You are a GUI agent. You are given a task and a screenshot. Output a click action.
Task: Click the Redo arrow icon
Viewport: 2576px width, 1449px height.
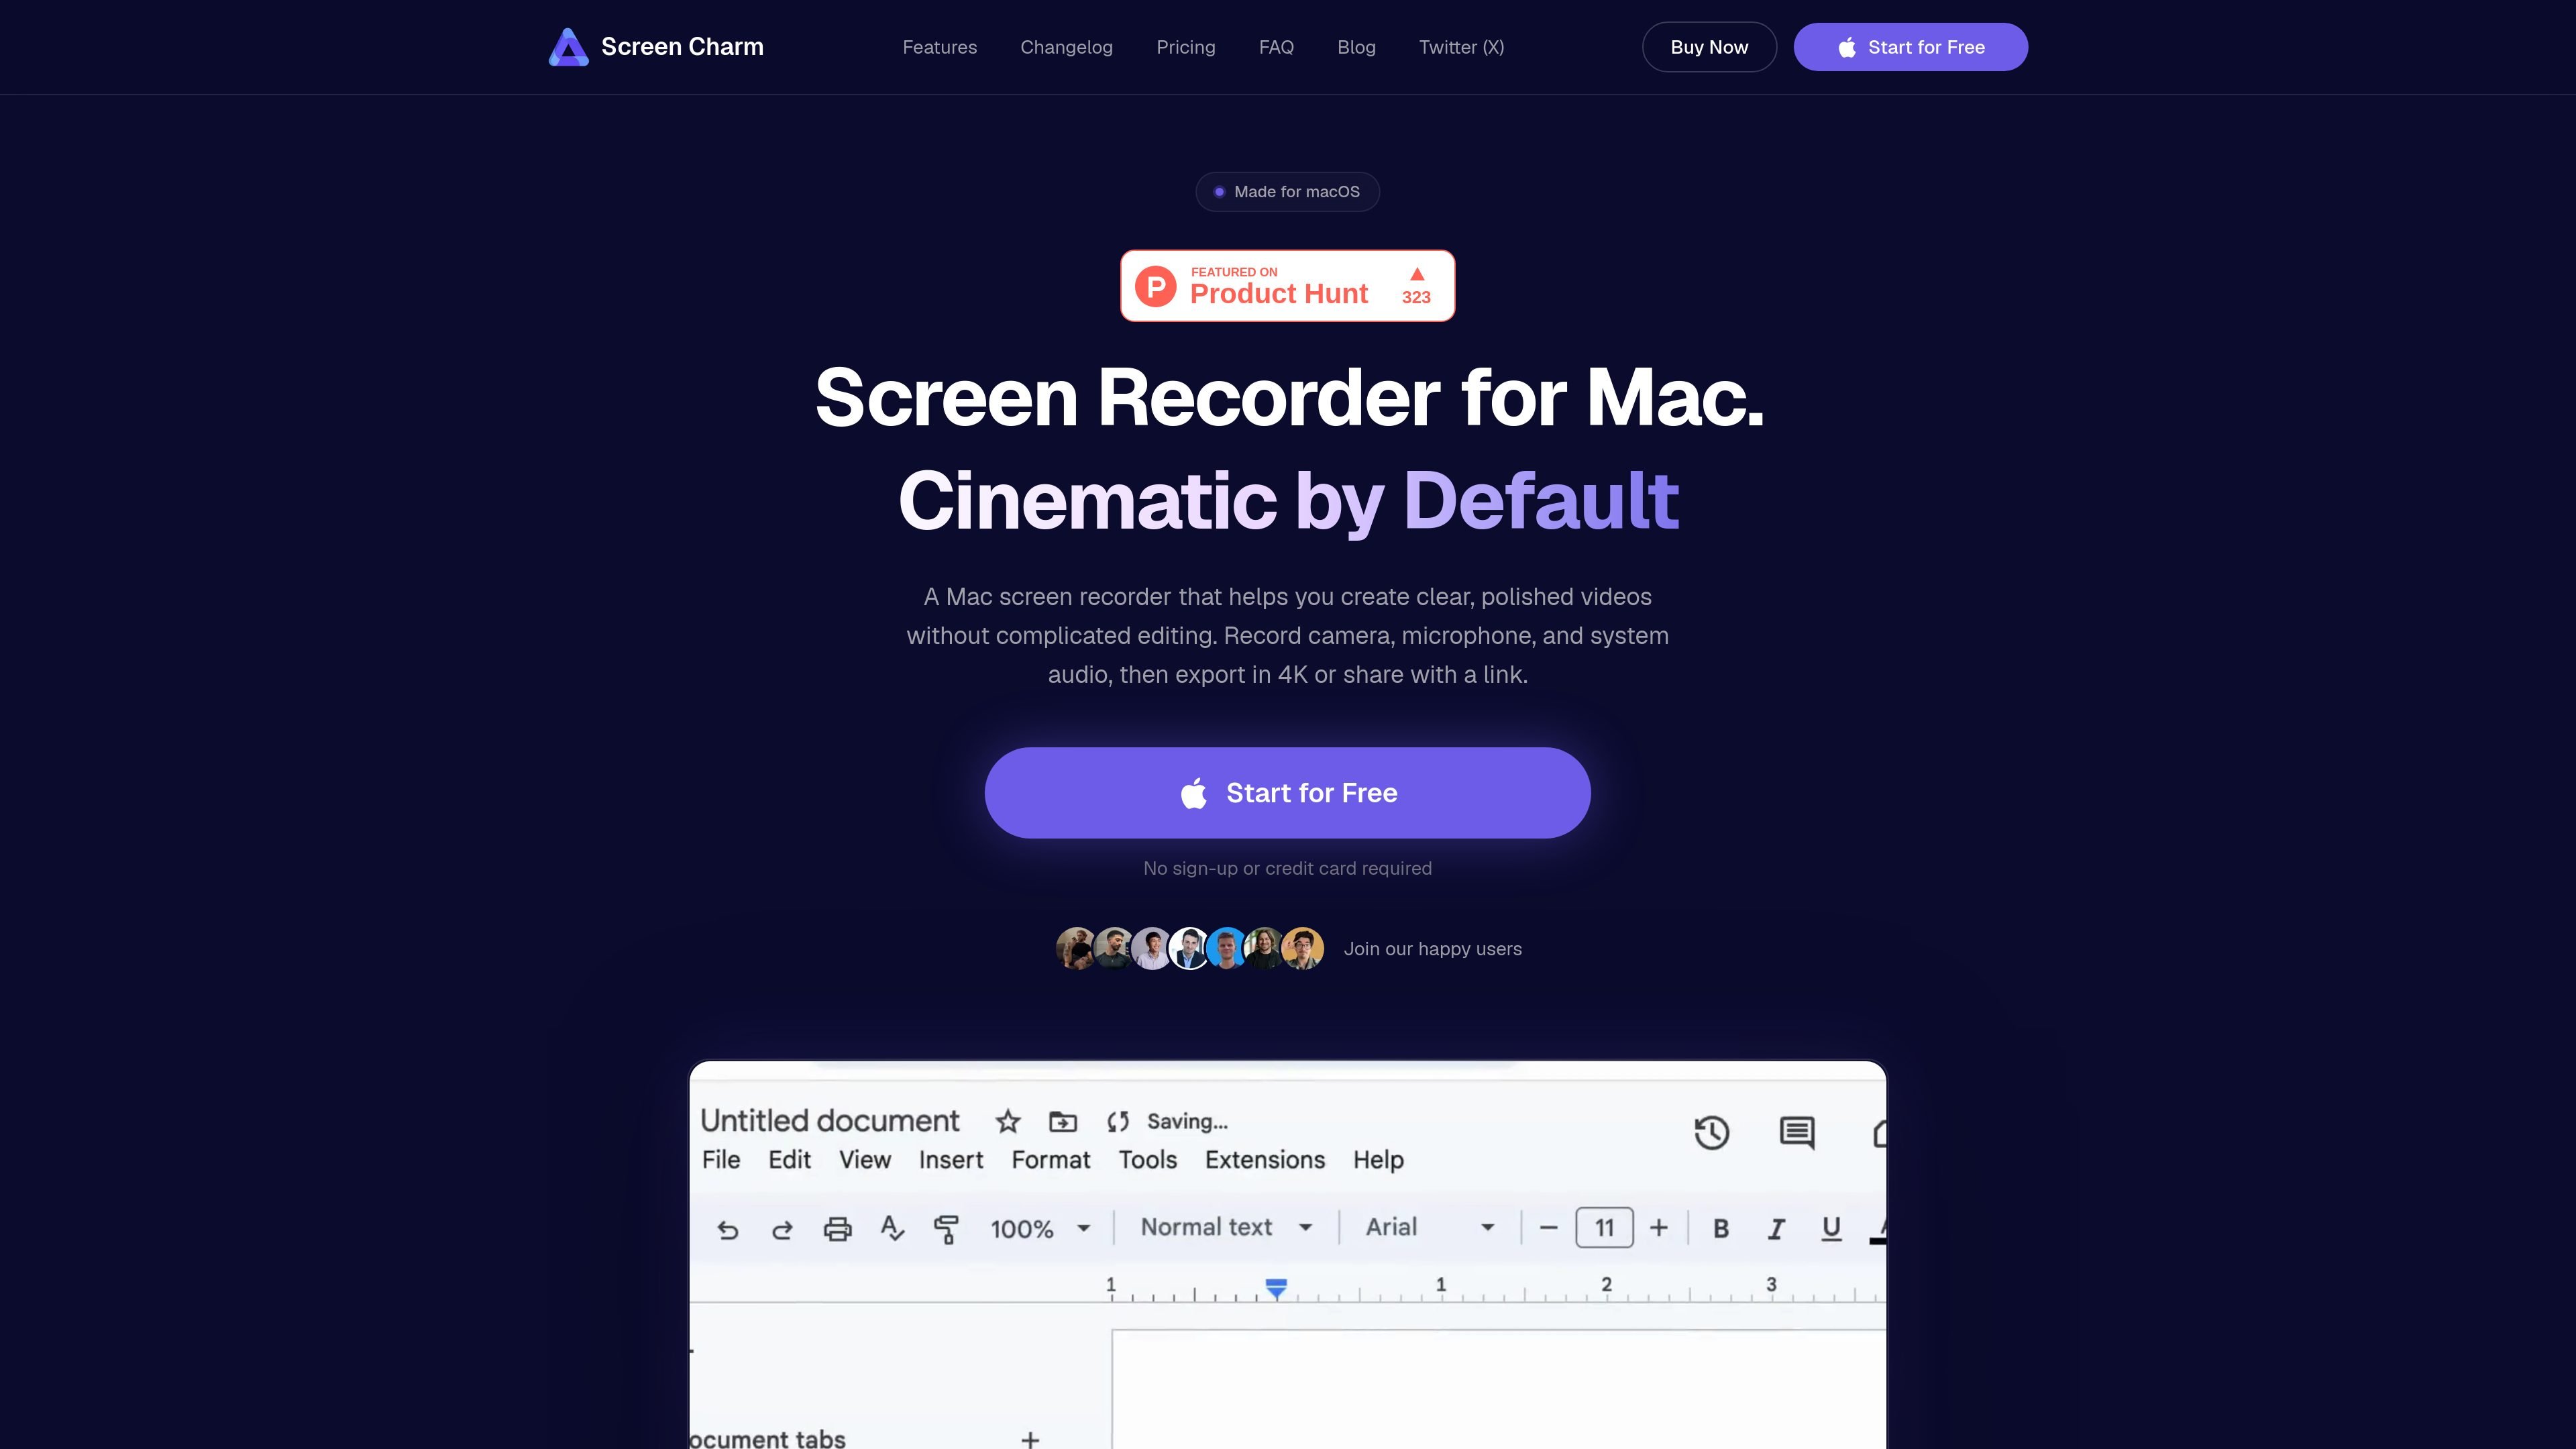782,1229
